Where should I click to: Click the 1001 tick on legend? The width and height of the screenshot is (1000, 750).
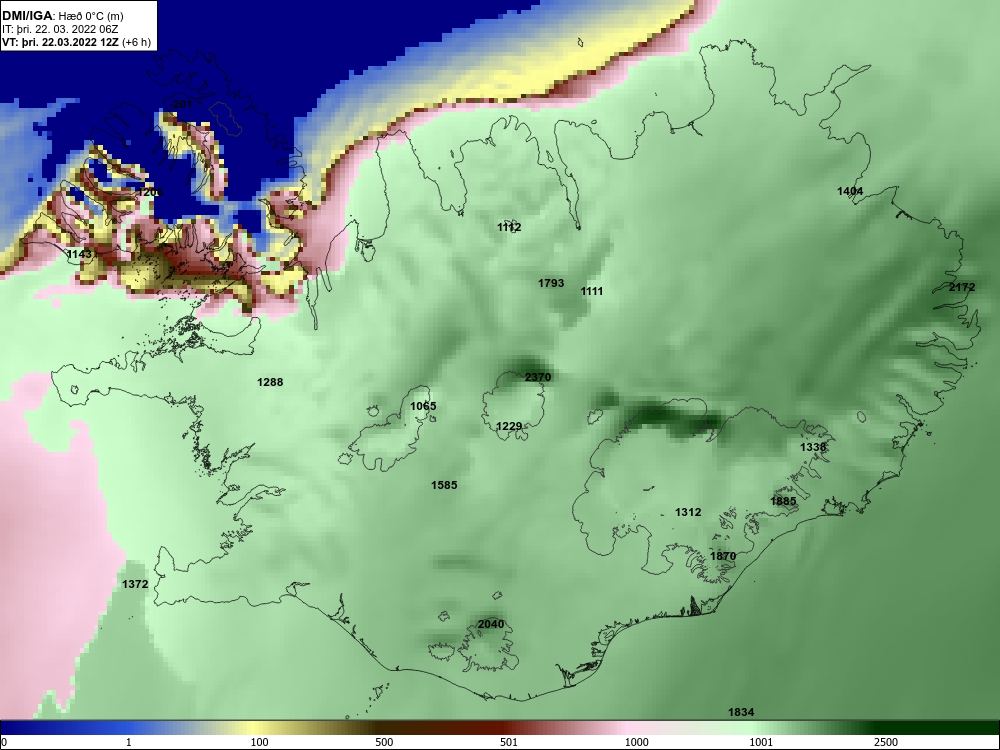pyautogui.click(x=761, y=742)
